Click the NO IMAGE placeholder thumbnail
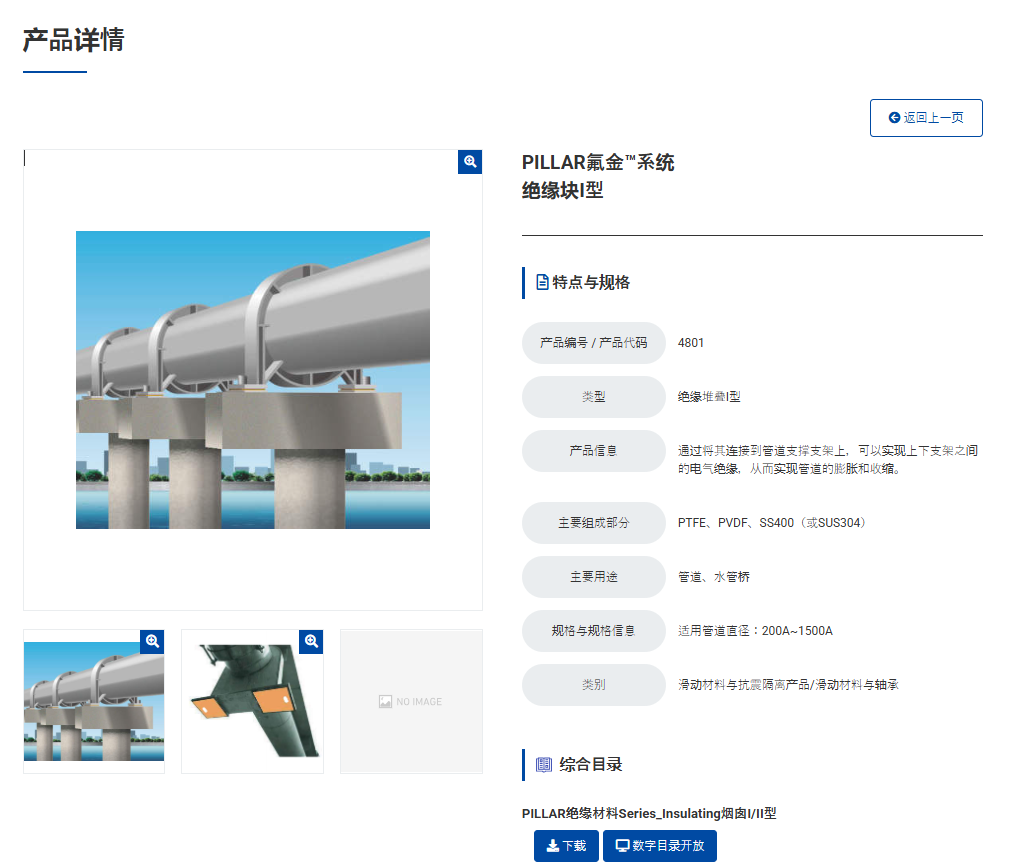 (411, 701)
